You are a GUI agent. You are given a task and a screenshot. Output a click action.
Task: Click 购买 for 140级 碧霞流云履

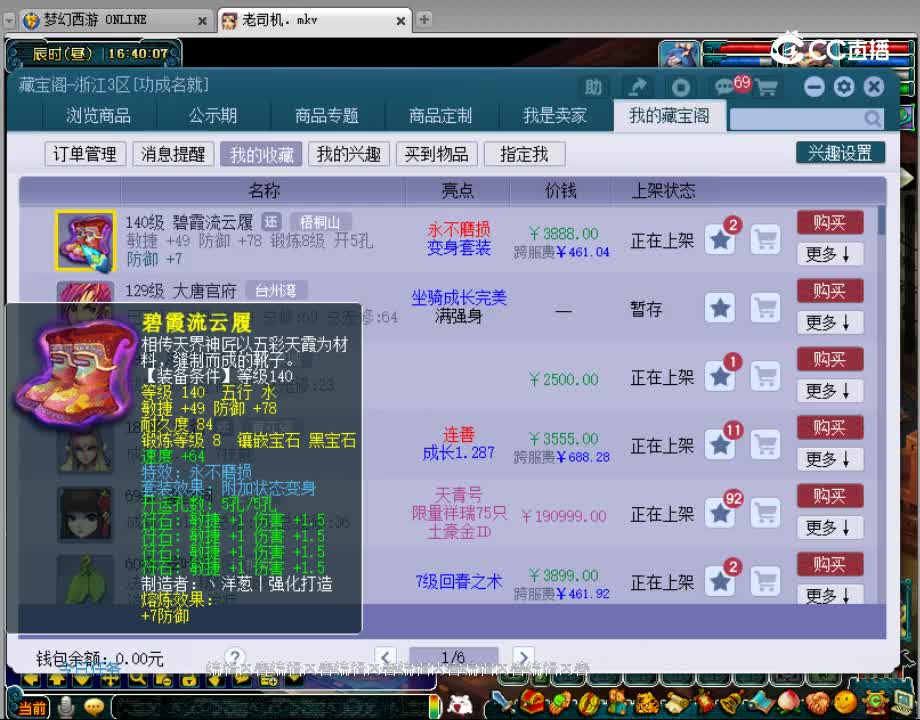(830, 222)
